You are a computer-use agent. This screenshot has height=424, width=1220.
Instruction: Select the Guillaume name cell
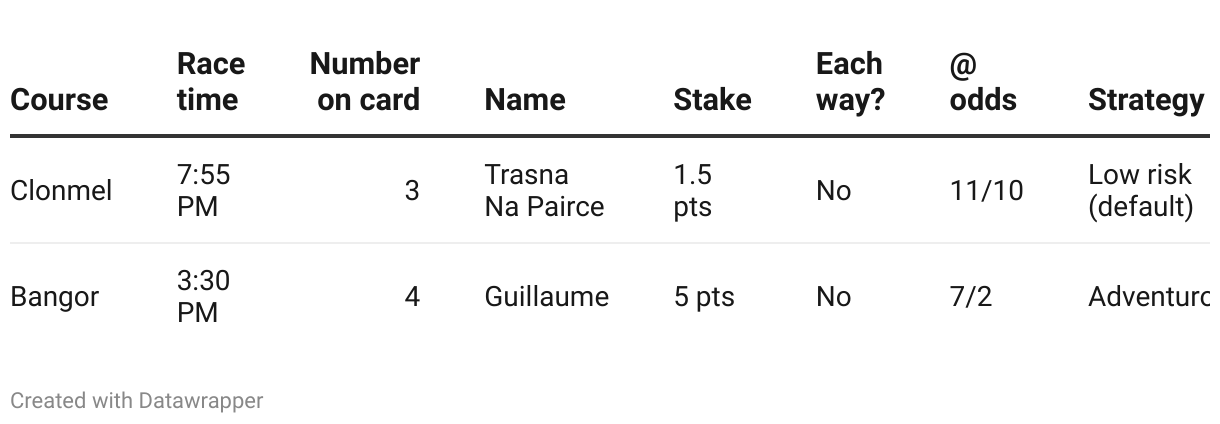click(x=546, y=297)
